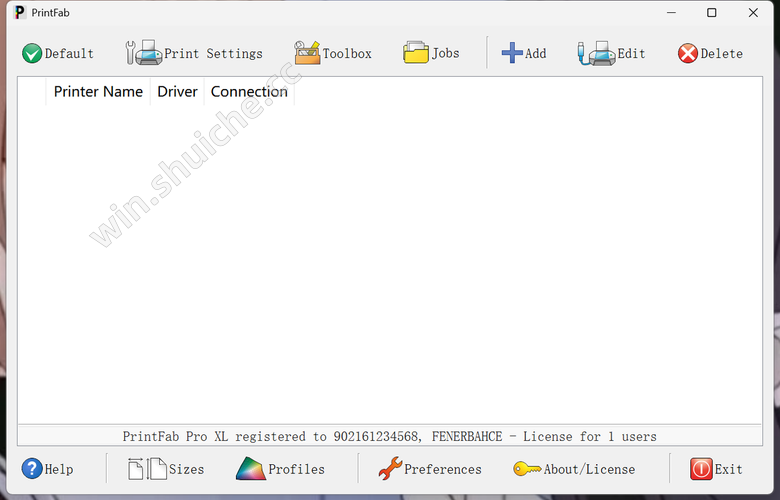
Task: Open Print Settings wrench-printer icon
Action: (x=143, y=53)
